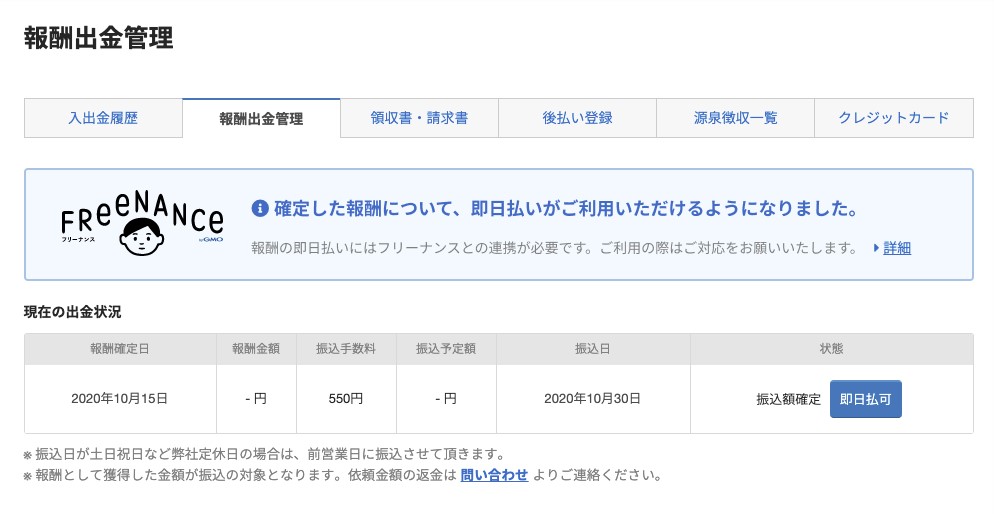Image resolution: width=994 pixels, height=514 pixels.
Task: Click the 振込額確定 status text
Action: (788, 399)
